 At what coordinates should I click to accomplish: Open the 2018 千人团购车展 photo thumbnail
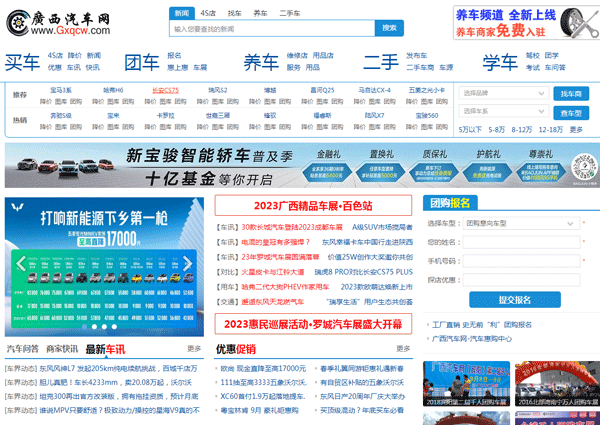466,384
